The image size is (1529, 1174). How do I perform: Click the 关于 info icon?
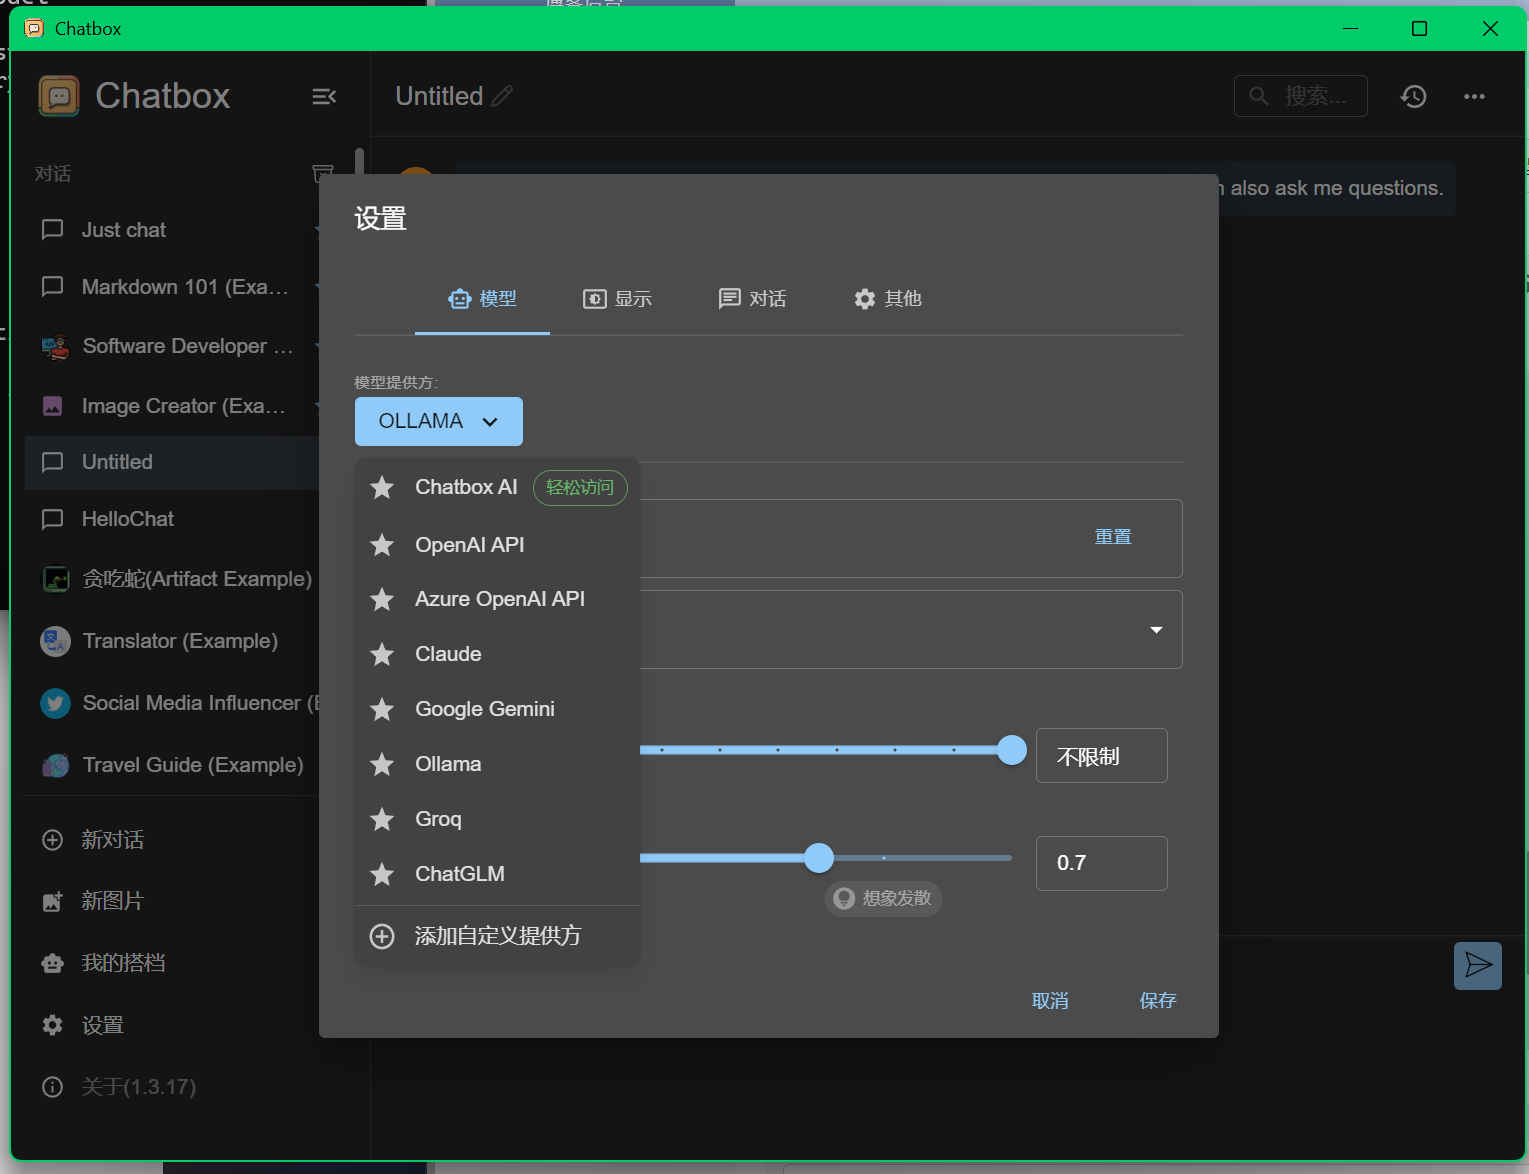pyautogui.click(x=53, y=1087)
